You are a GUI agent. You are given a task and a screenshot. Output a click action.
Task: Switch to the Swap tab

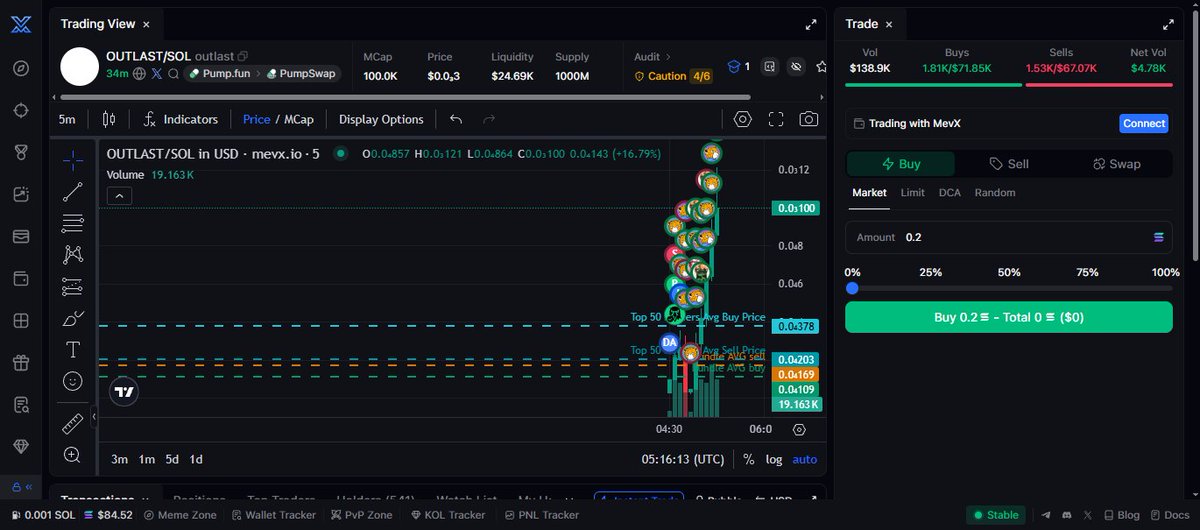[x=1117, y=164]
